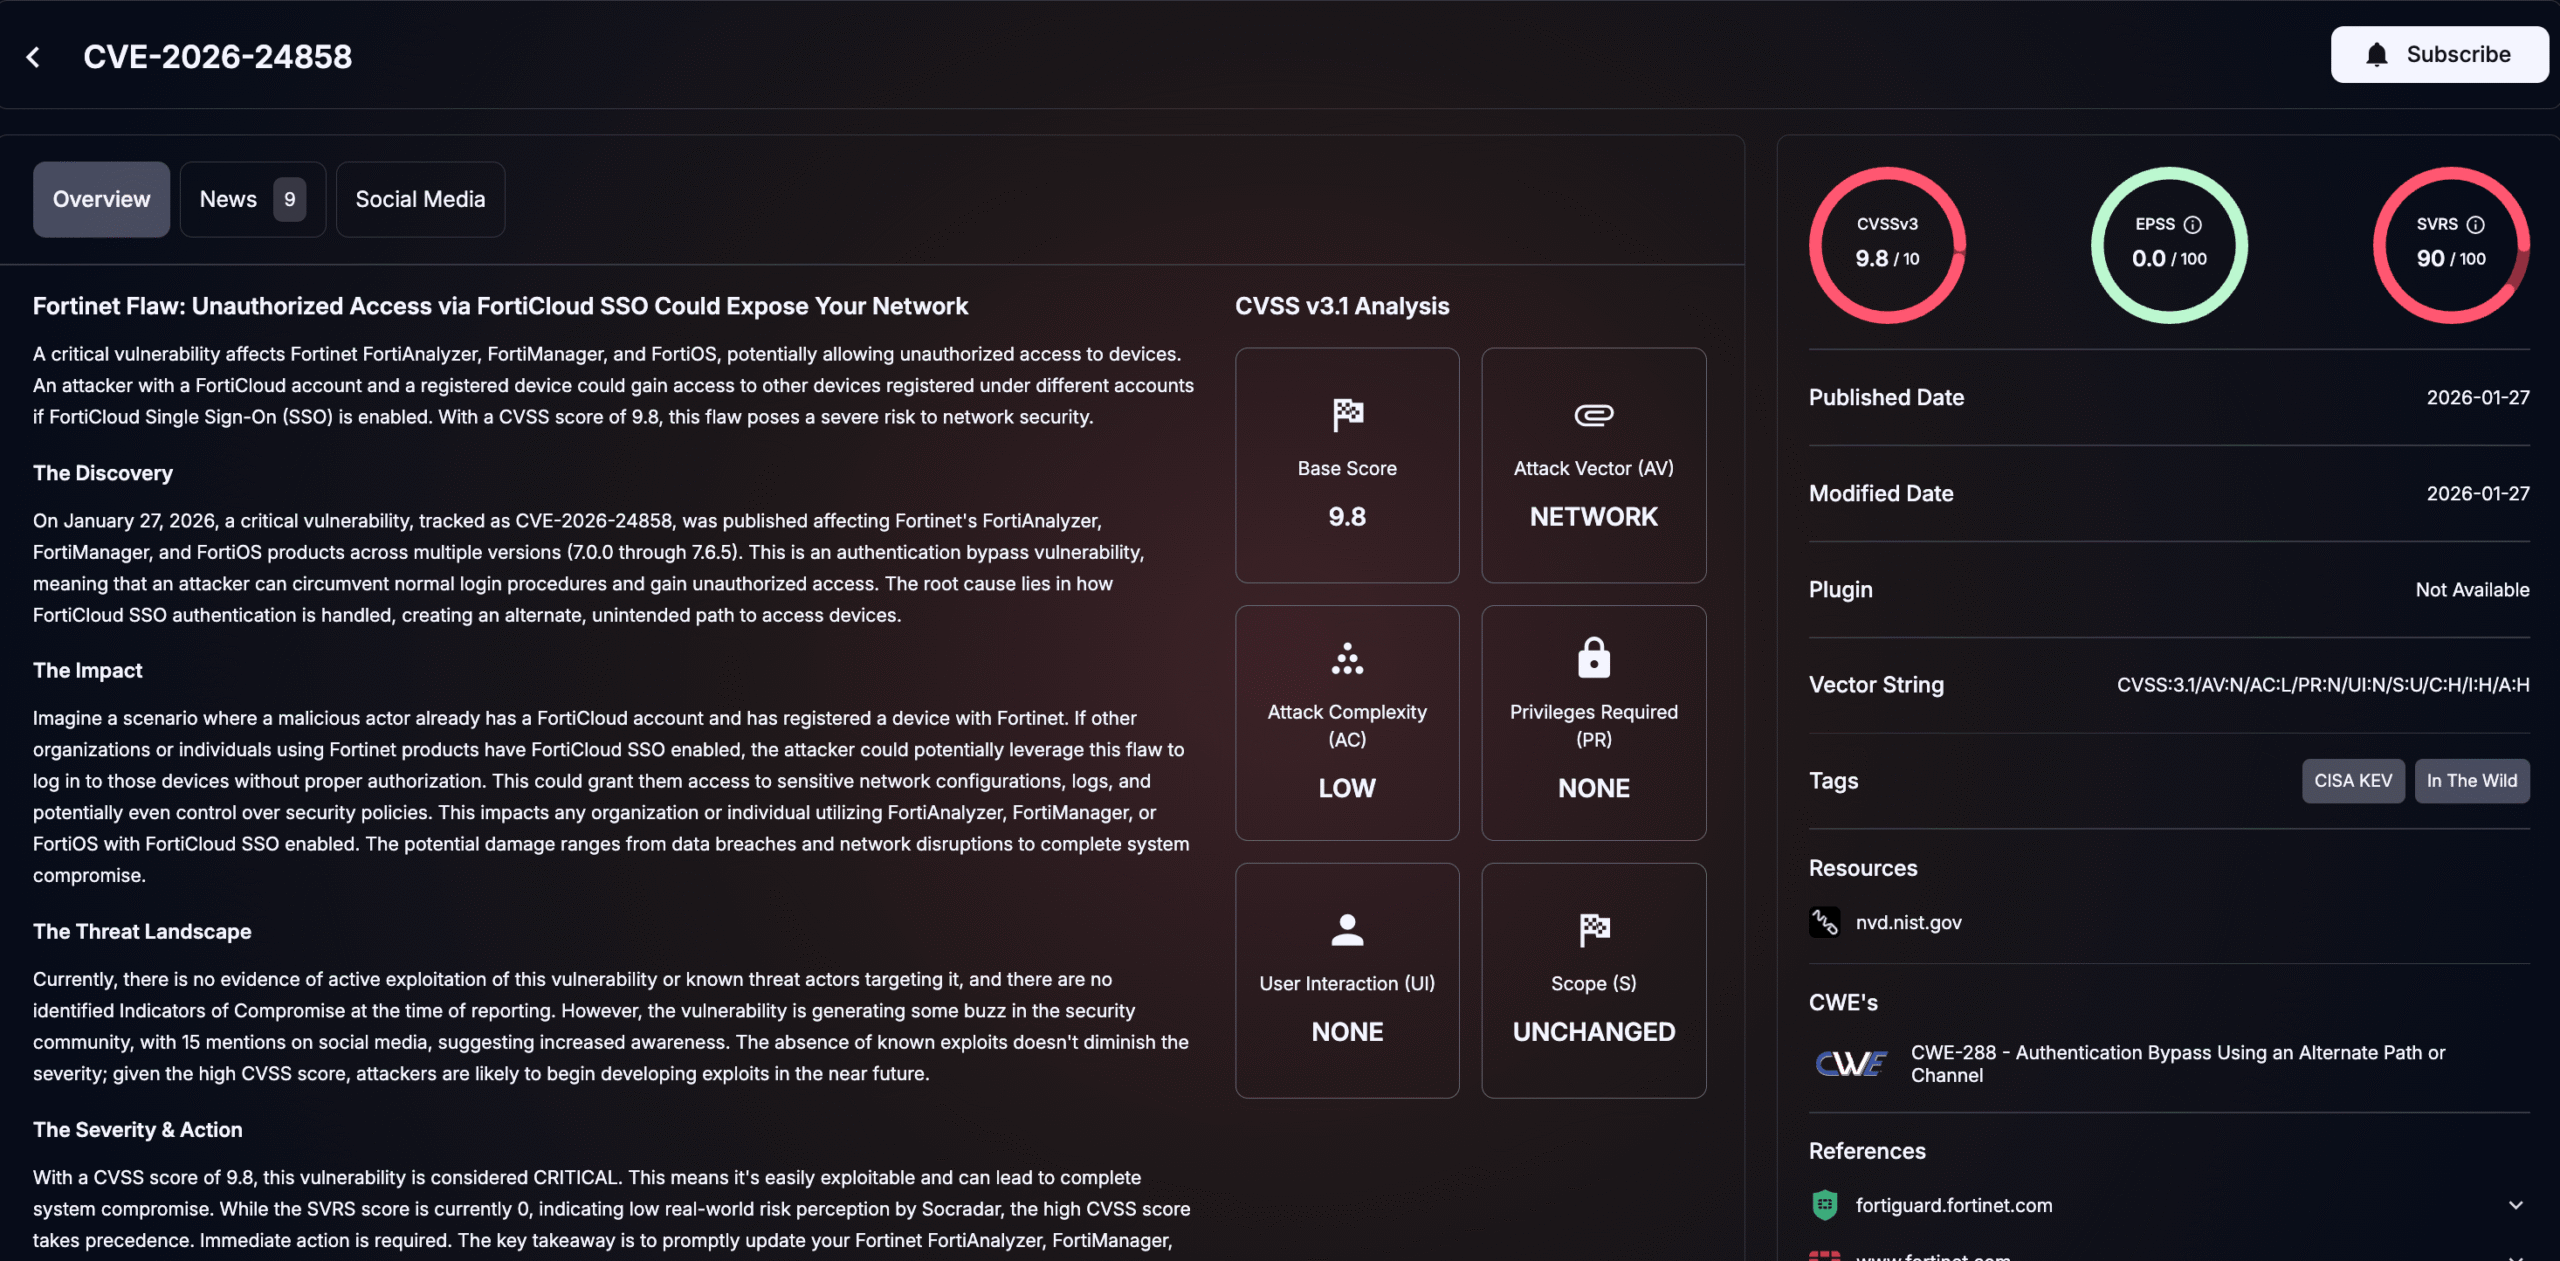The width and height of the screenshot is (2560, 1261).
Task: Click the Privileges Required NONE value
Action: (1593, 788)
